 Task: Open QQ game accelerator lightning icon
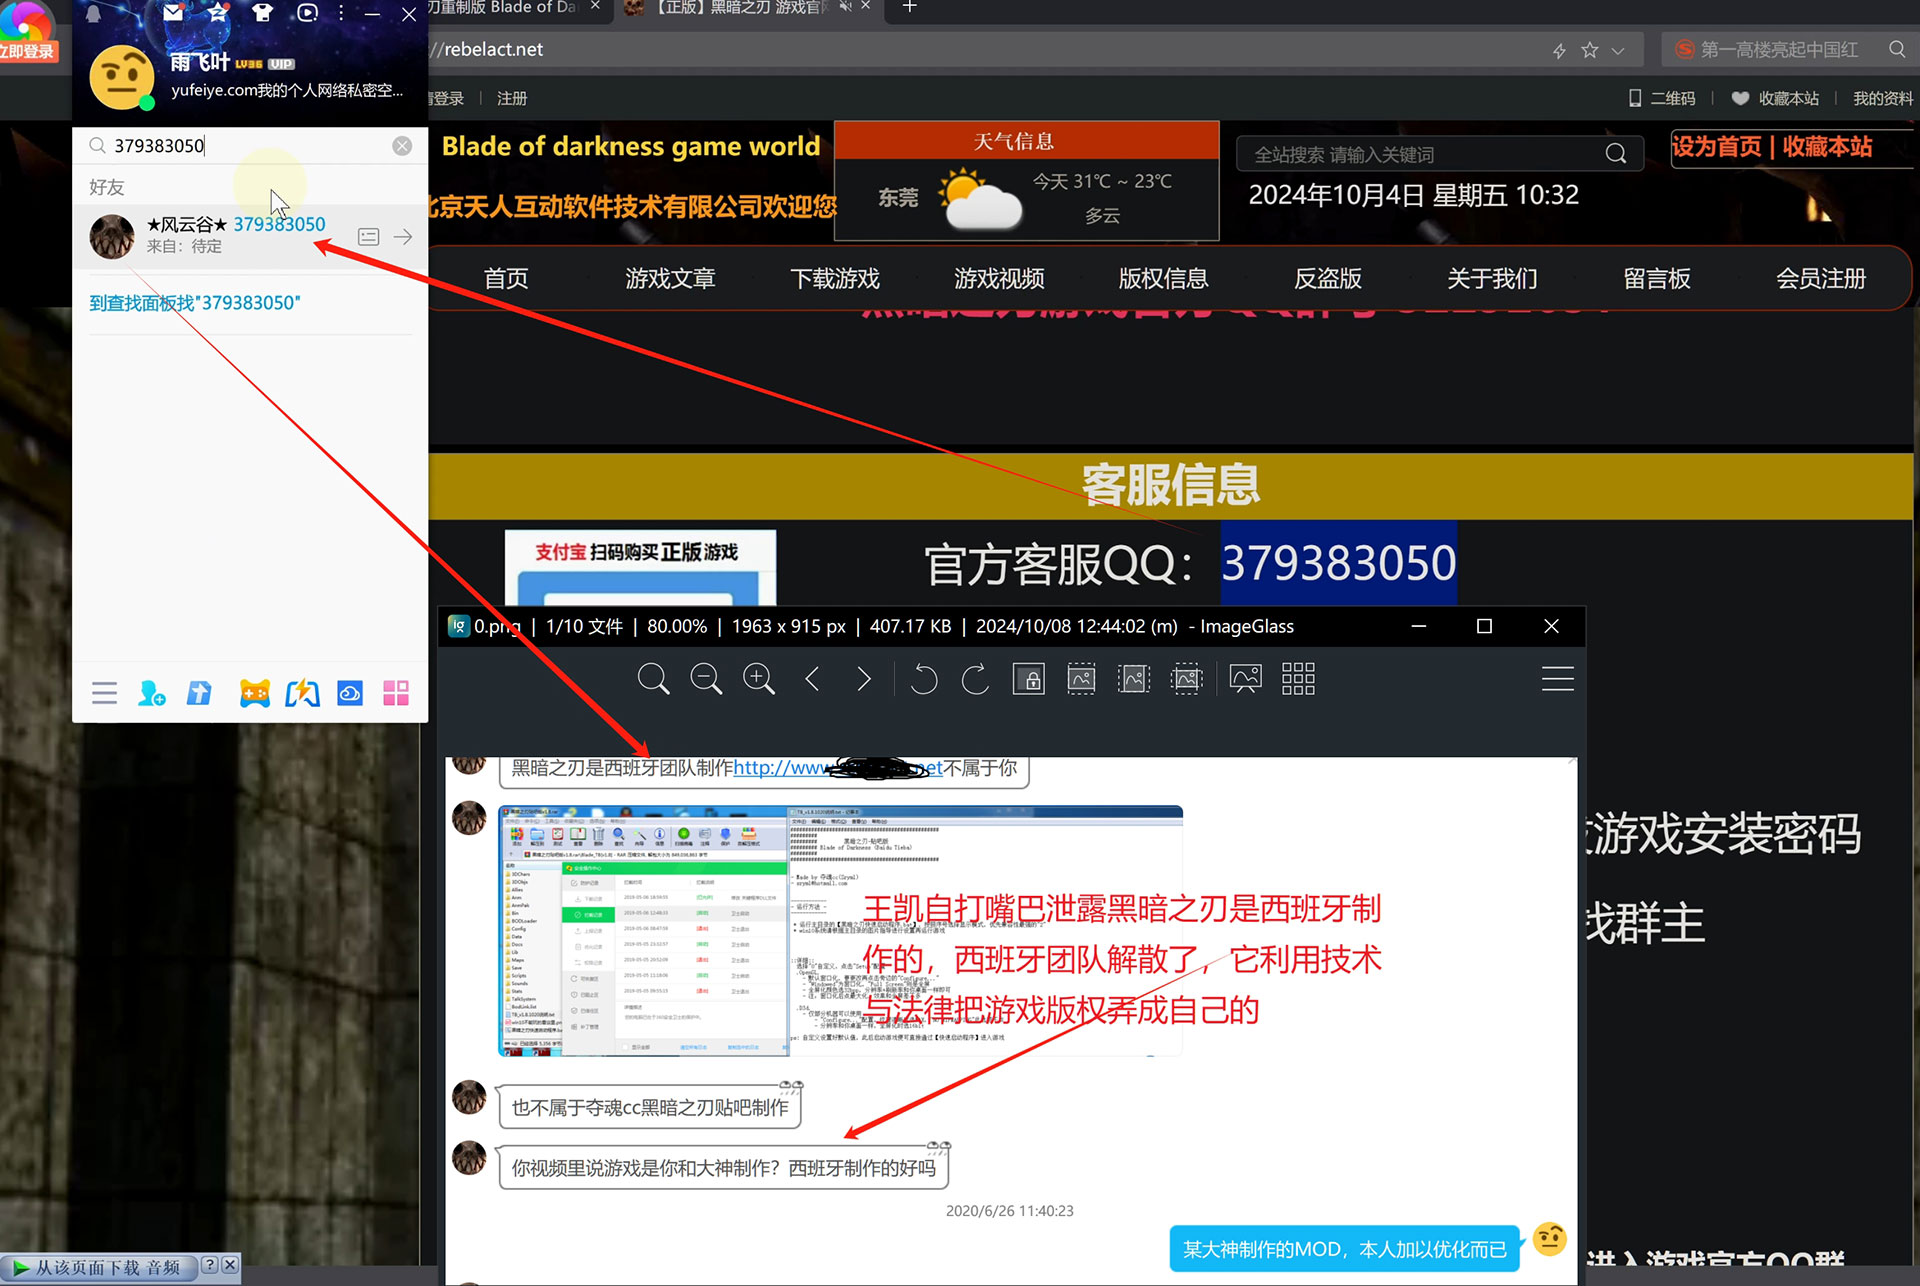point(303,693)
